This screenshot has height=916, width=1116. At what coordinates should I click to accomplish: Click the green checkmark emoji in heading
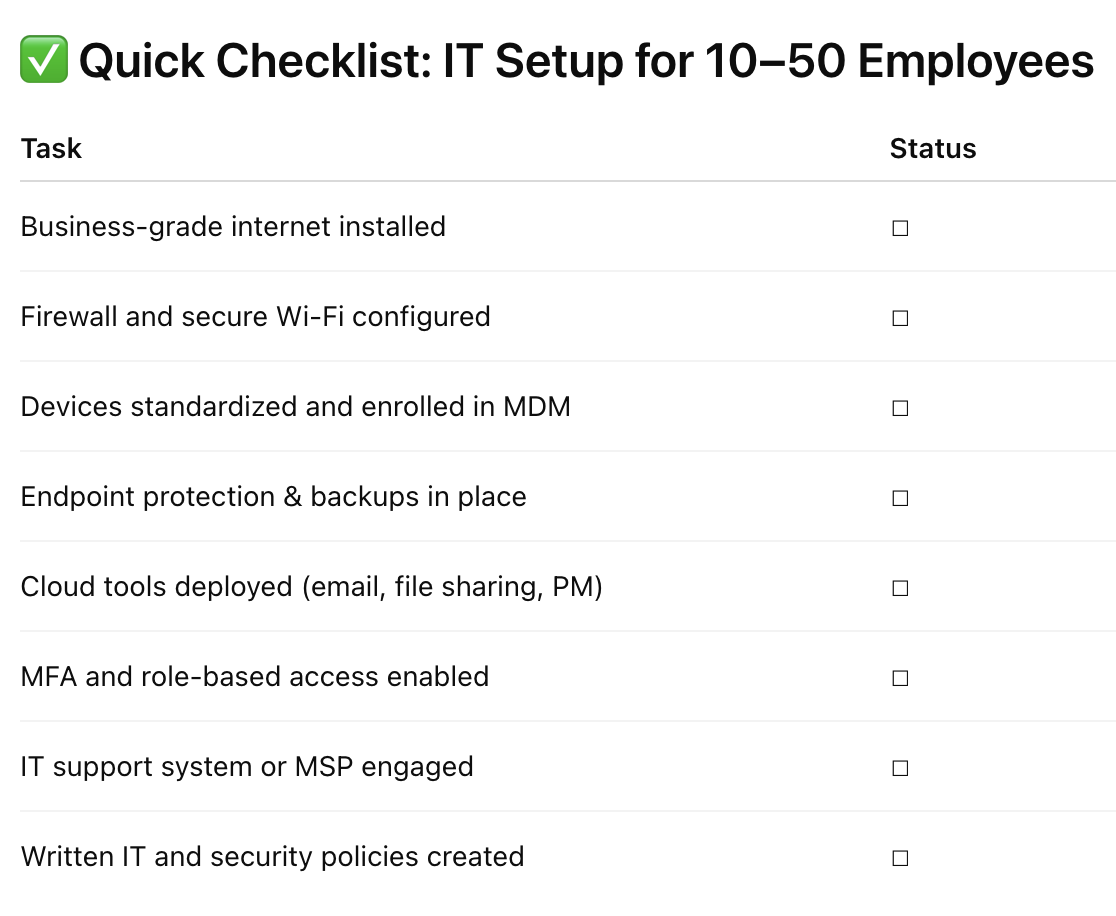point(43,60)
